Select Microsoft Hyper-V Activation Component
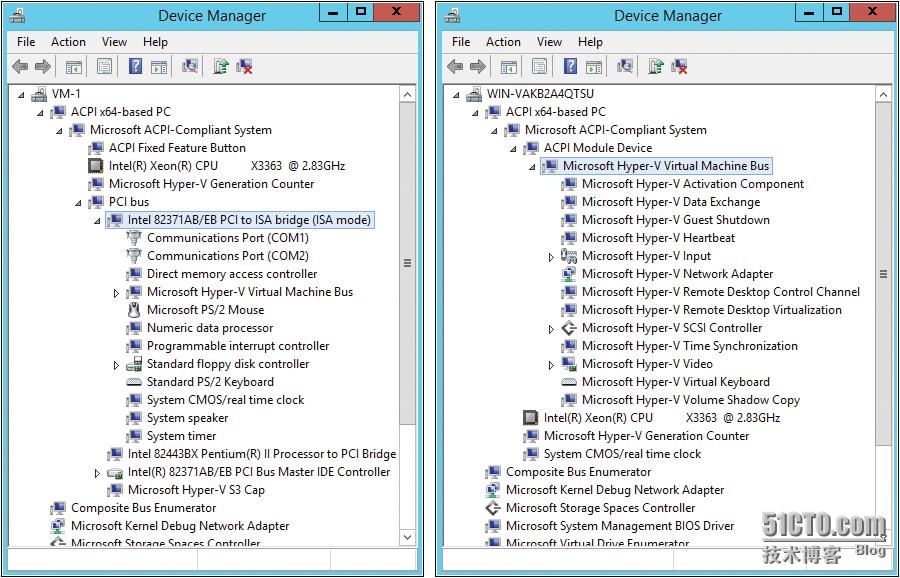The image size is (900, 578). [x=693, y=184]
